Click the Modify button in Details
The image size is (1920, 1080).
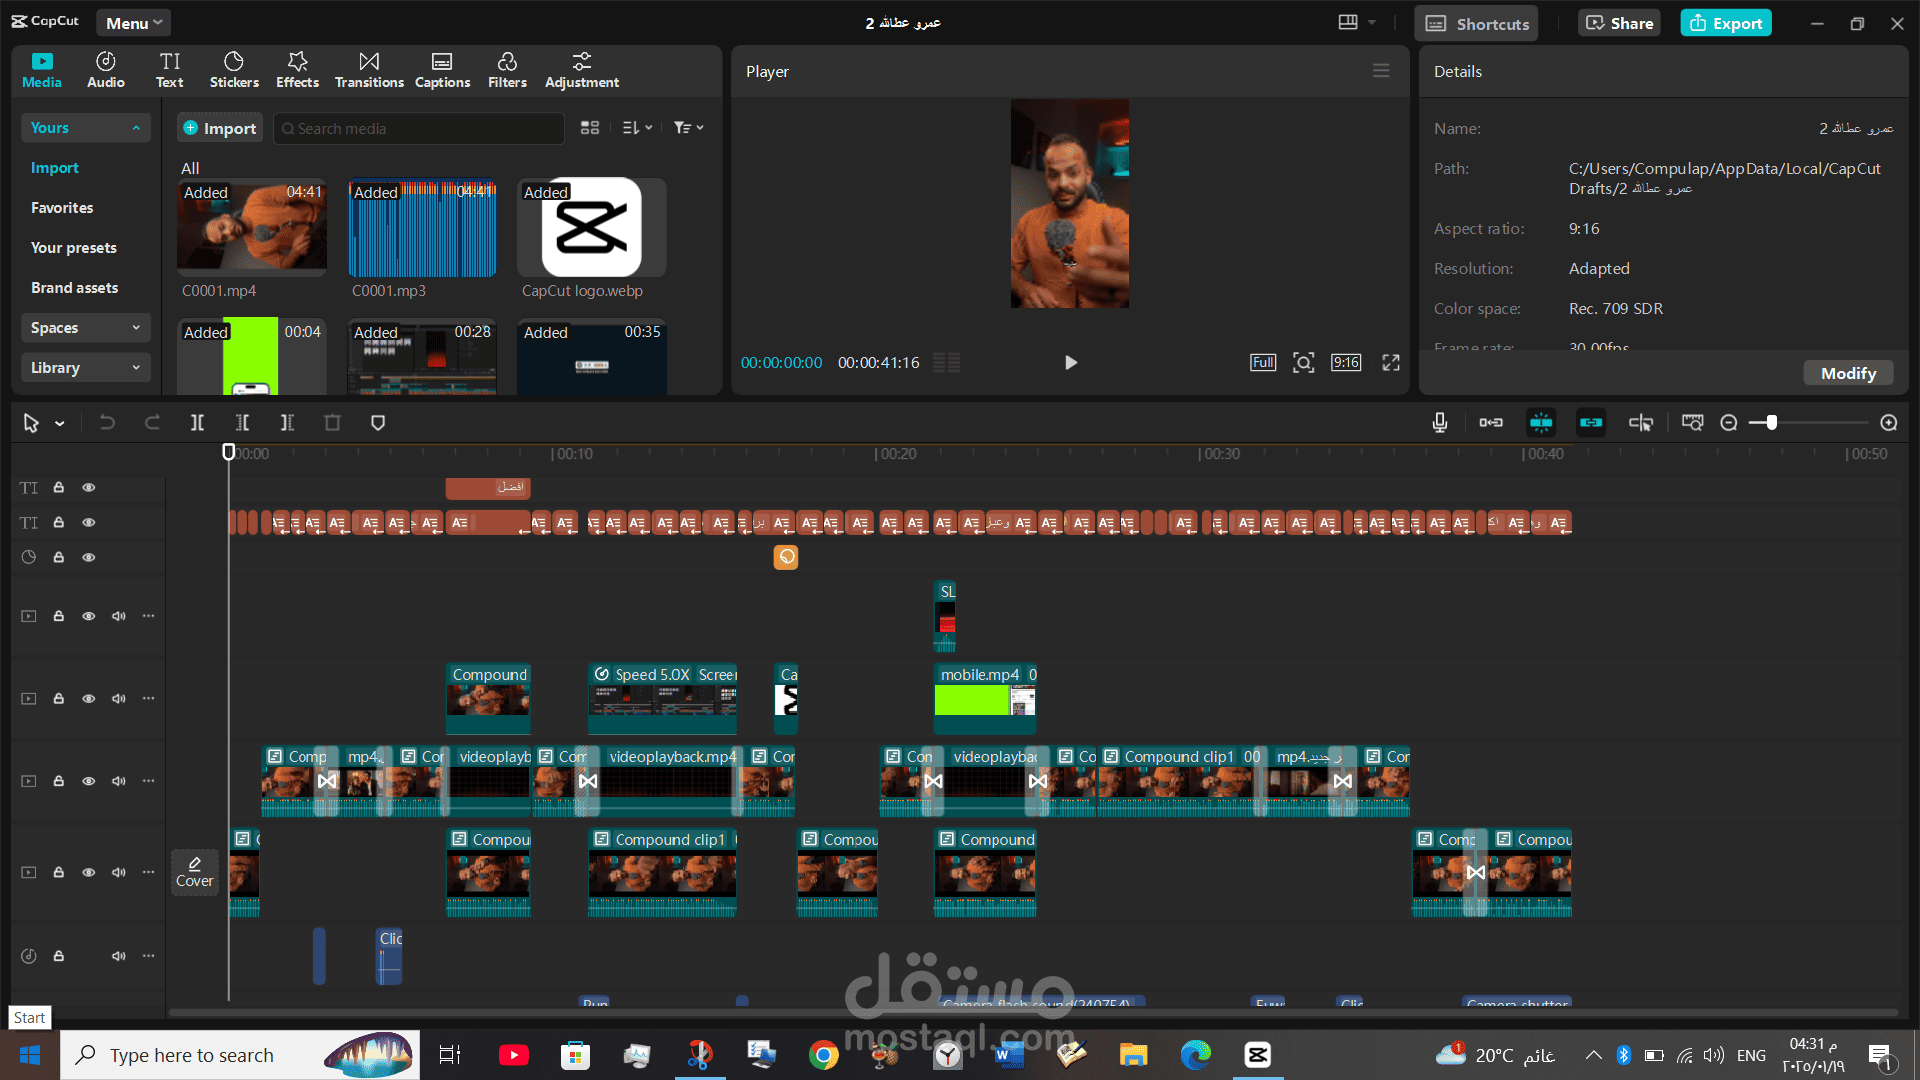[x=1848, y=373]
